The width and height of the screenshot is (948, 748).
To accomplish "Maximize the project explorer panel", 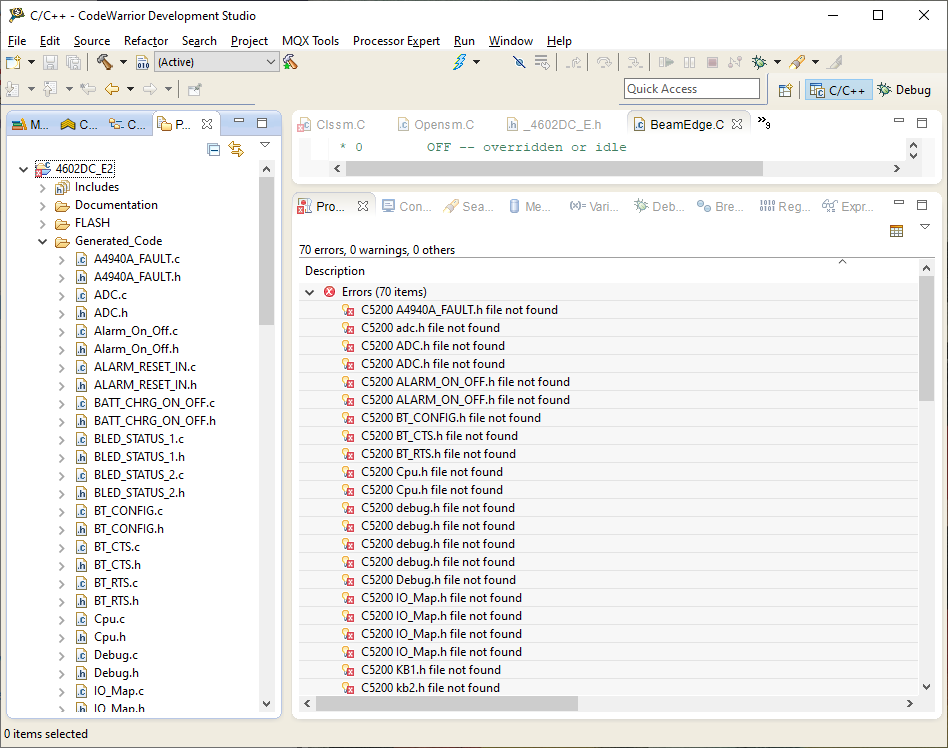I will pyautogui.click(x=262, y=123).
